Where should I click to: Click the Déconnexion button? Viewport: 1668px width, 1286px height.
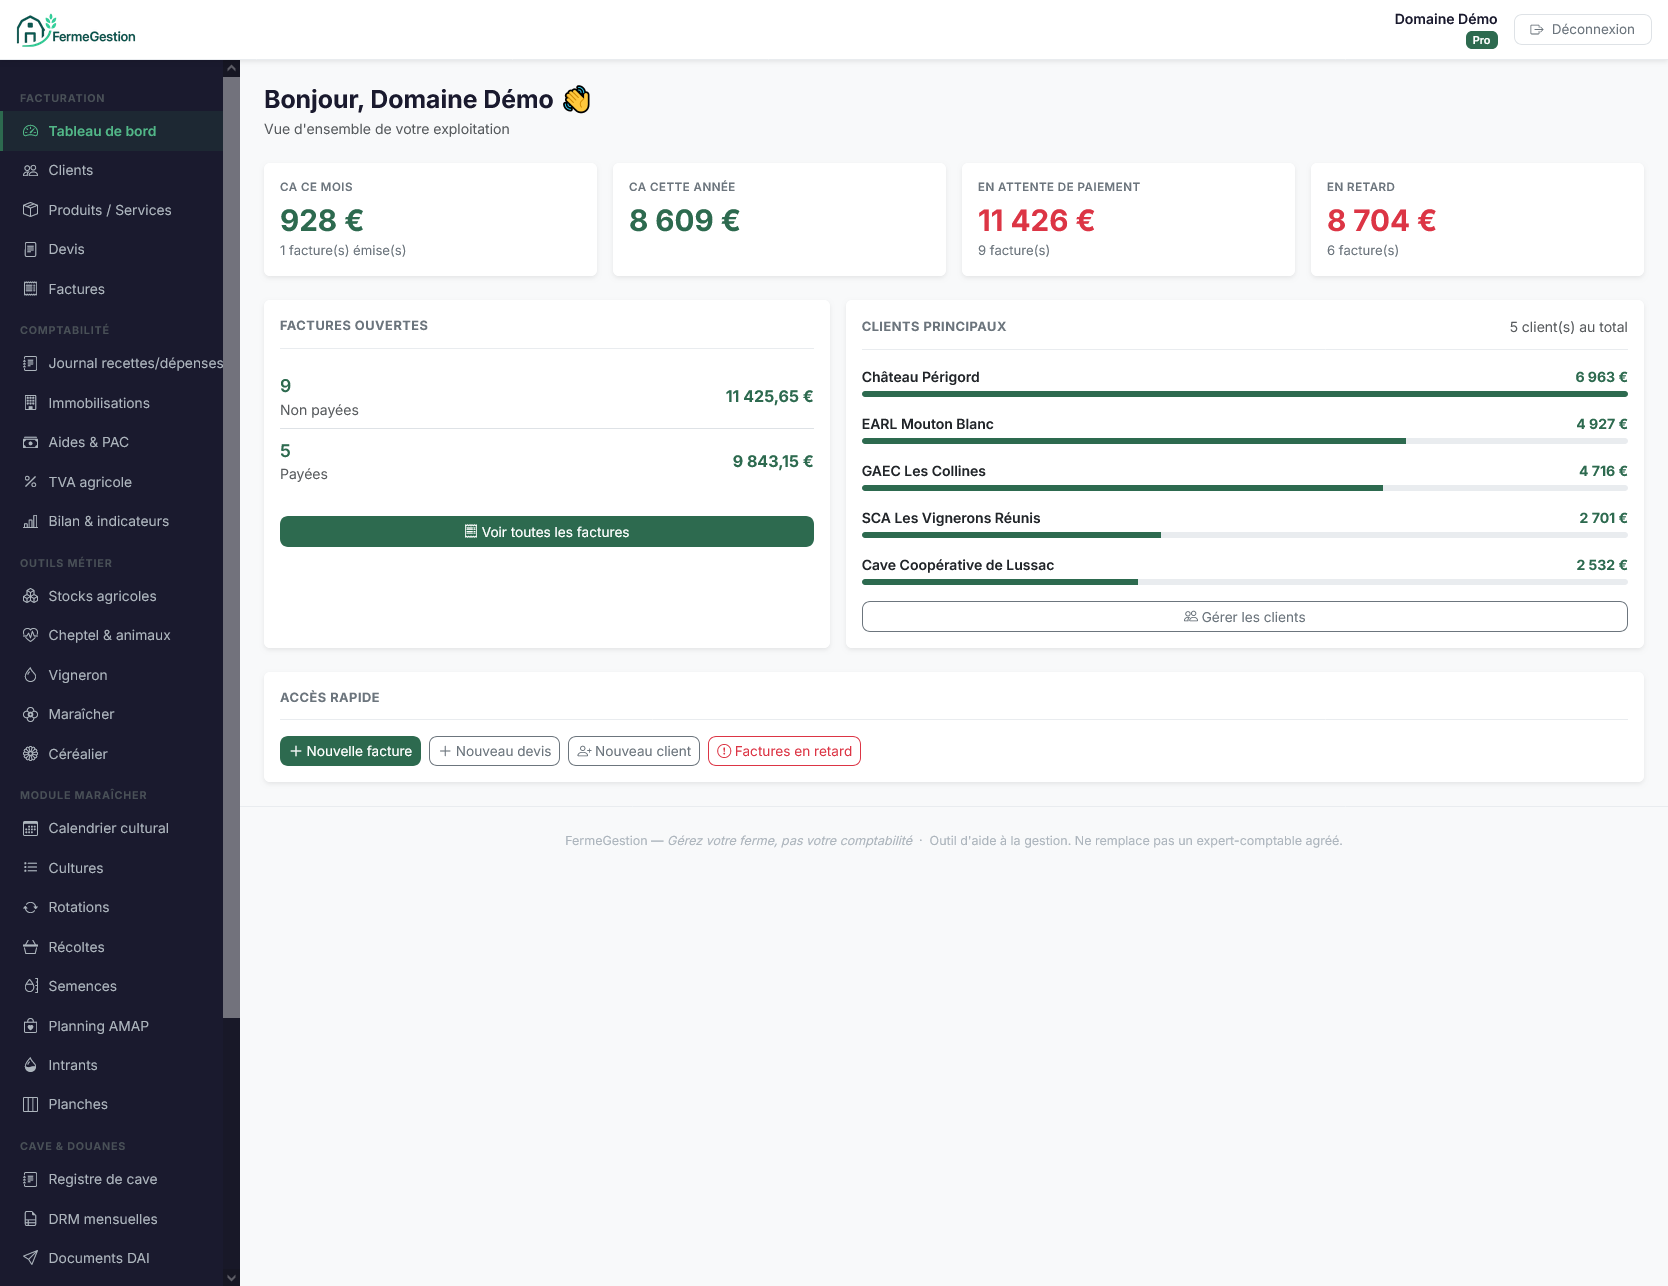click(1582, 29)
